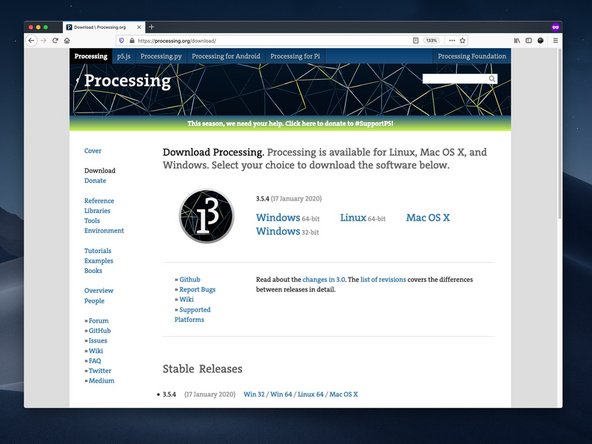Click the padlock site security icon
Screen dimensions: 592x444
(132, 40)
